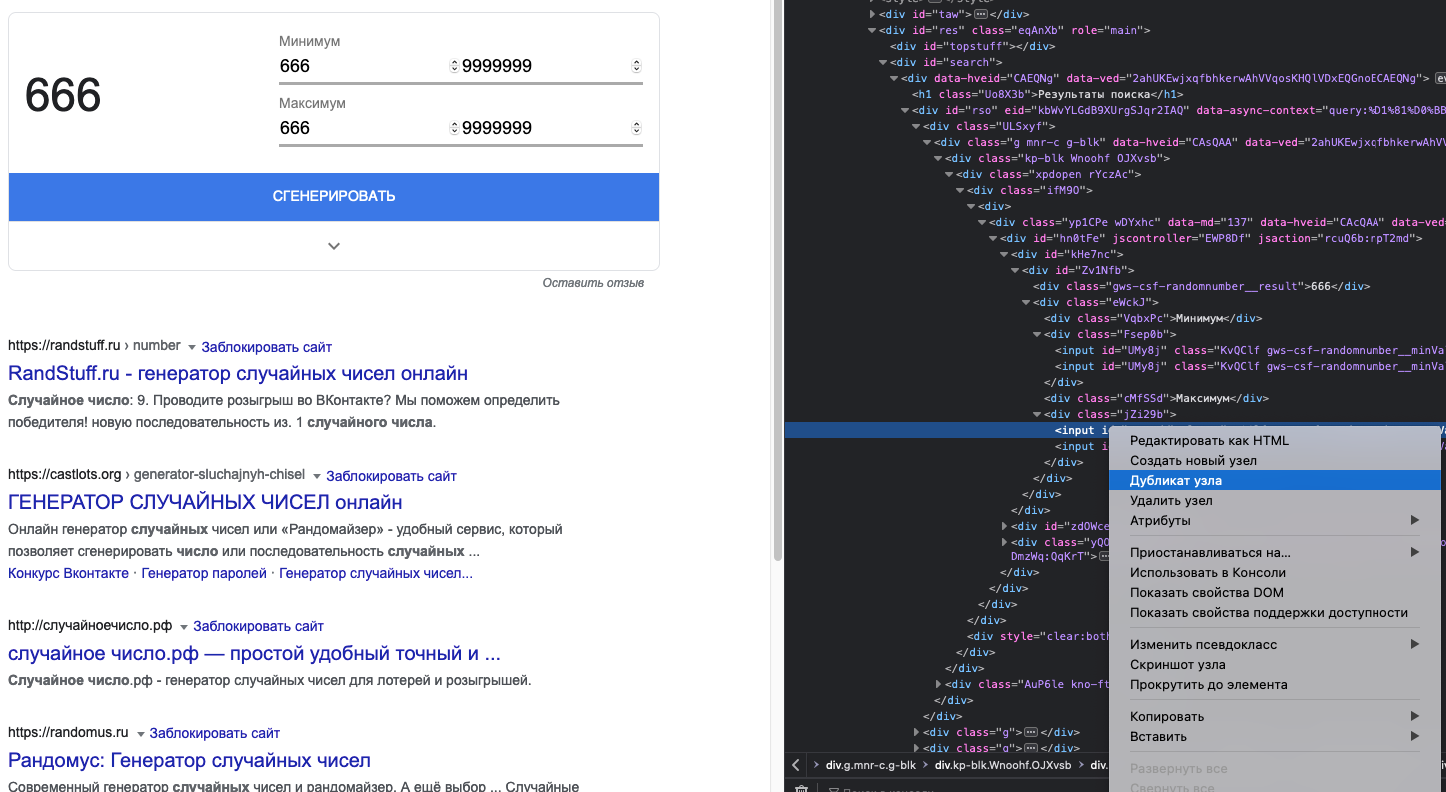Open the dropdown arrow beside castlots.org URL
The height and width of the screenshot is (792, 1446).
click(x=316, y=476)
